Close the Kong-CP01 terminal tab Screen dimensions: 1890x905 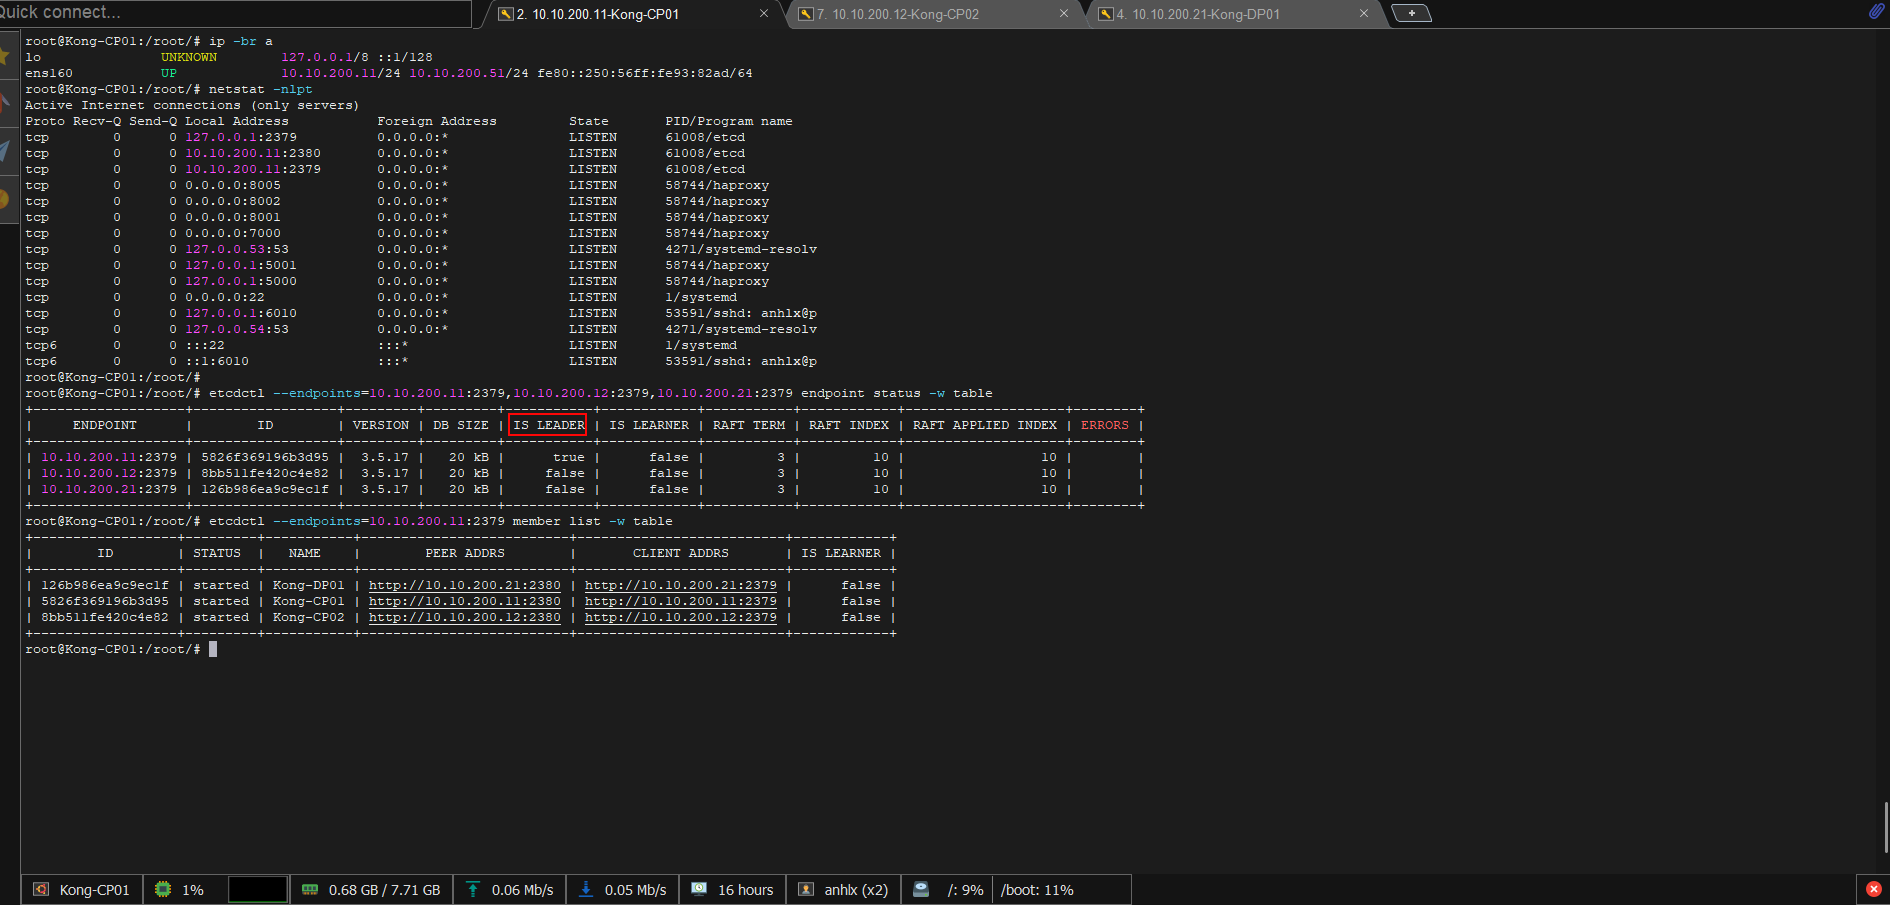pyautogui.click(x=764, y=14)
